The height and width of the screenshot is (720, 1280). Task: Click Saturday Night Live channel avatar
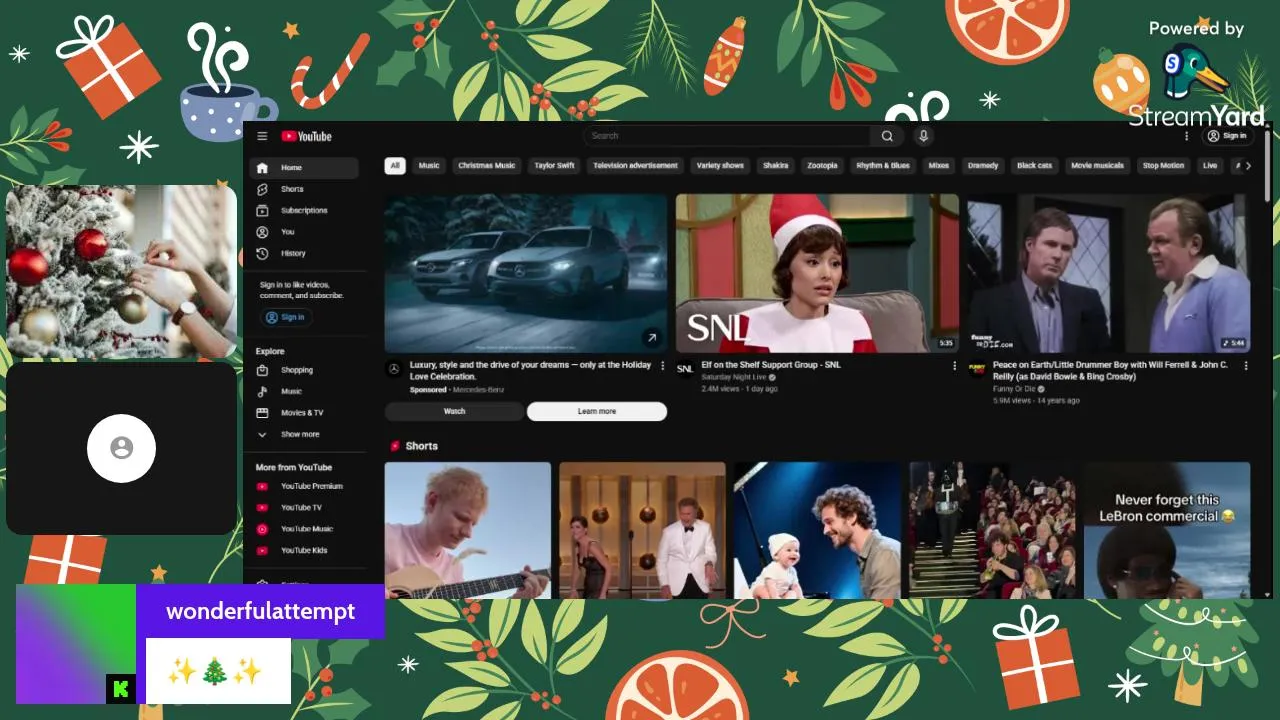685,369
